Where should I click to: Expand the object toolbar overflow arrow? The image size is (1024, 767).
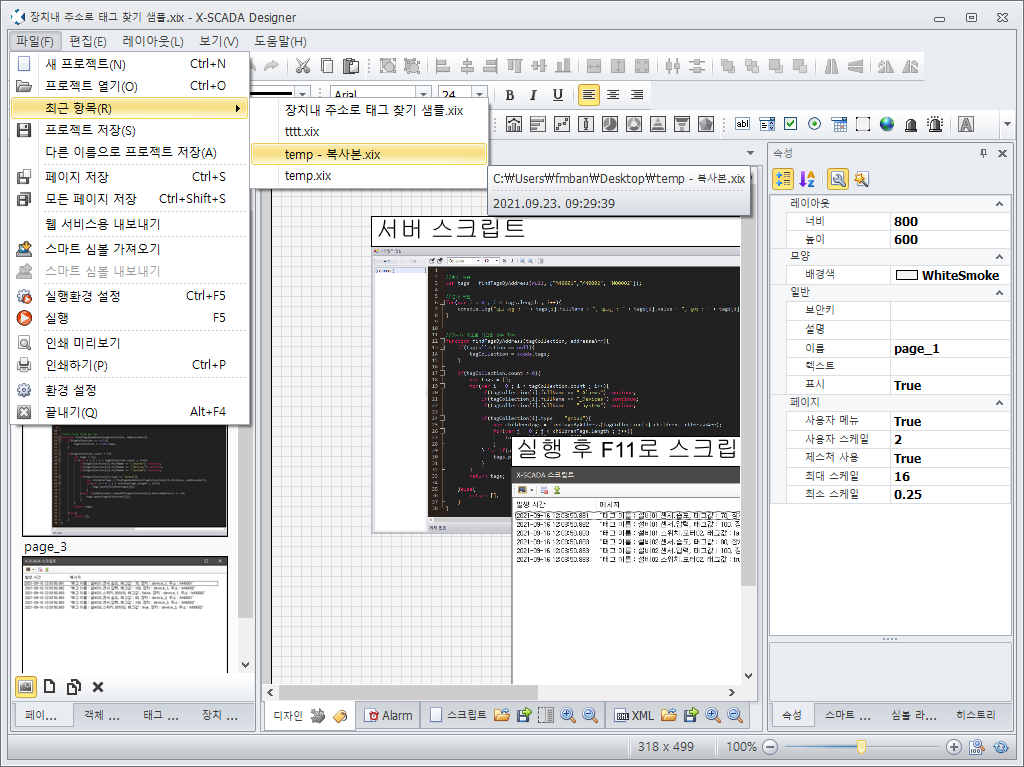(x=1008, y=124)
